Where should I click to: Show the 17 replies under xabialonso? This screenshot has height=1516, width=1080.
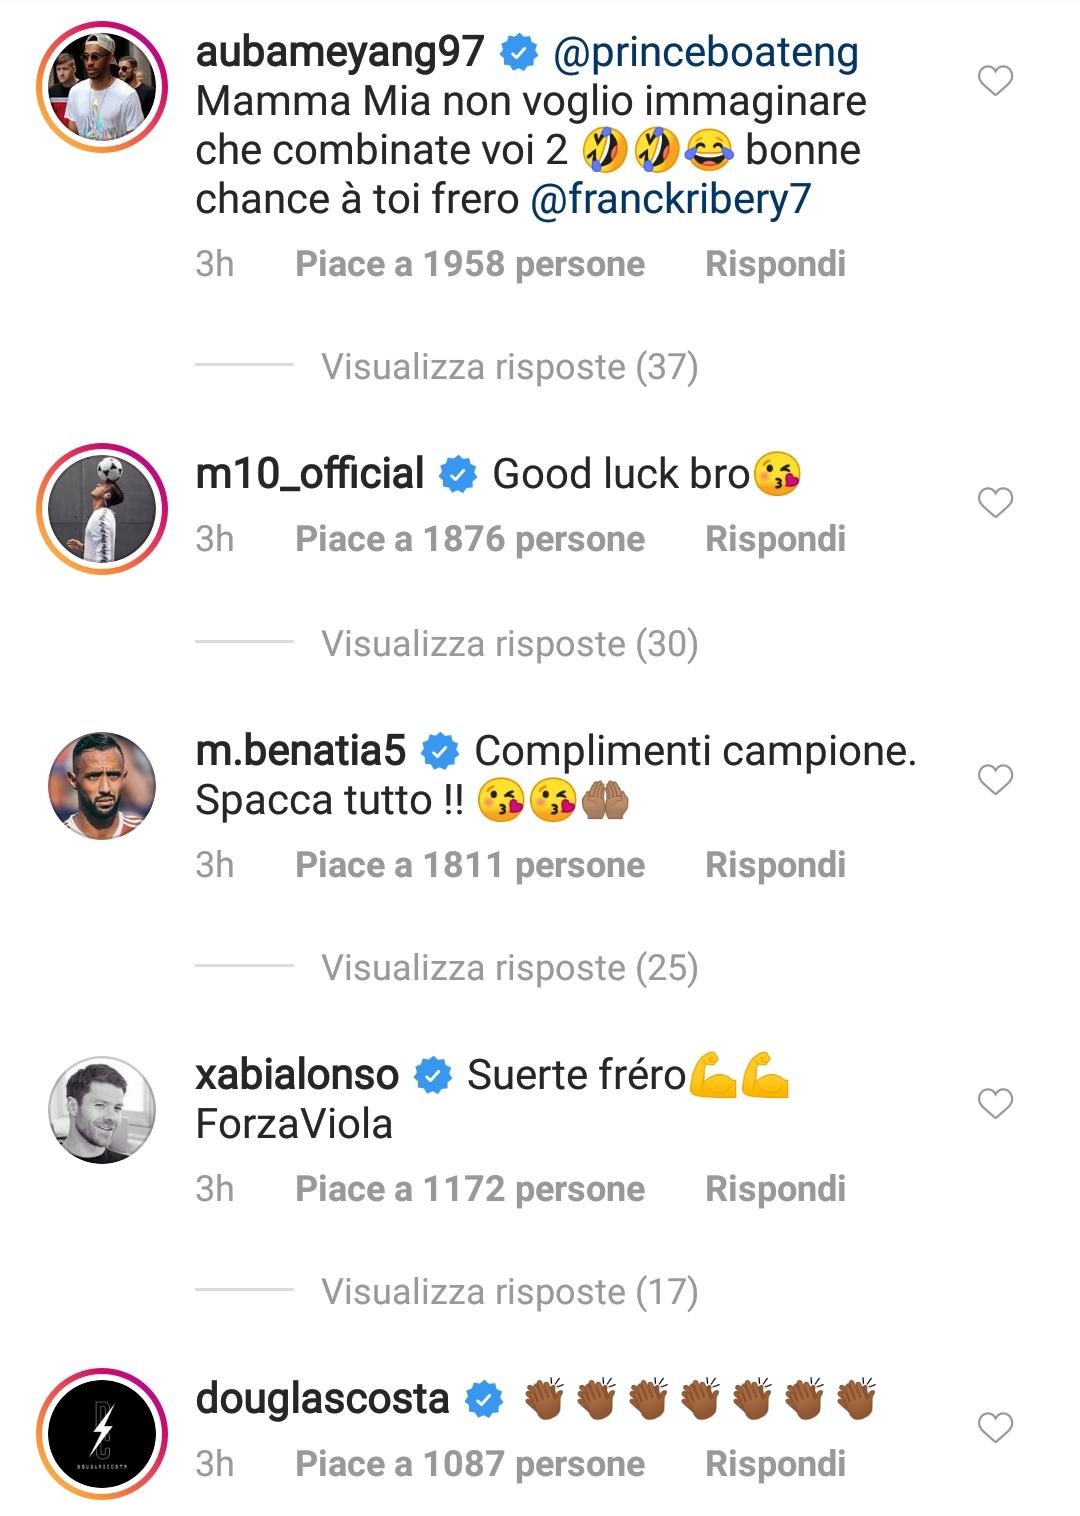[509, 1292]
